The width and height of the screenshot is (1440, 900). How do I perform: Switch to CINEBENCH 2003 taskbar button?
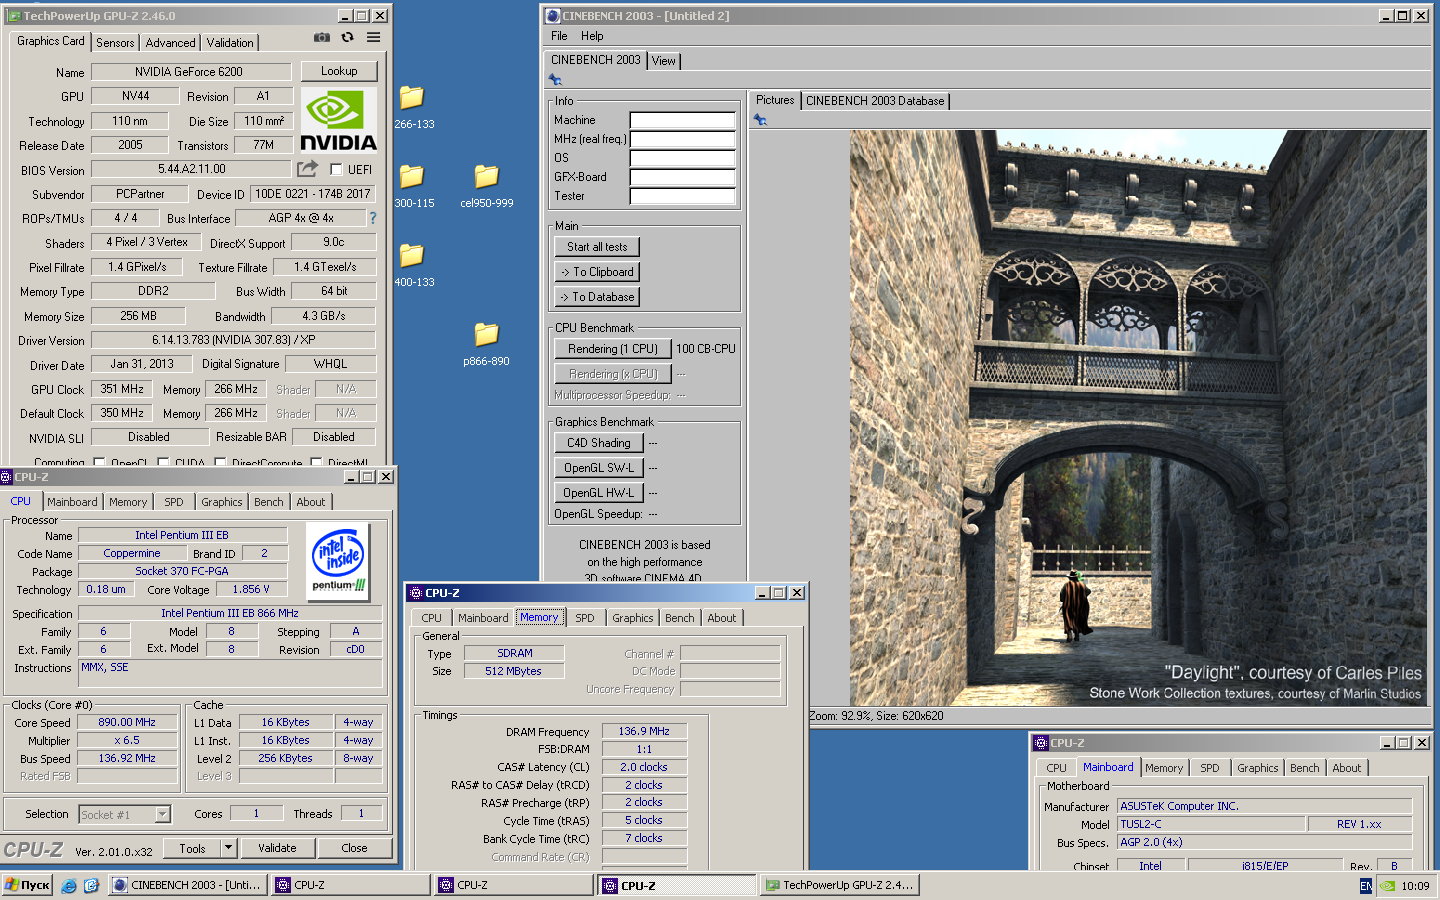point(187,886)
